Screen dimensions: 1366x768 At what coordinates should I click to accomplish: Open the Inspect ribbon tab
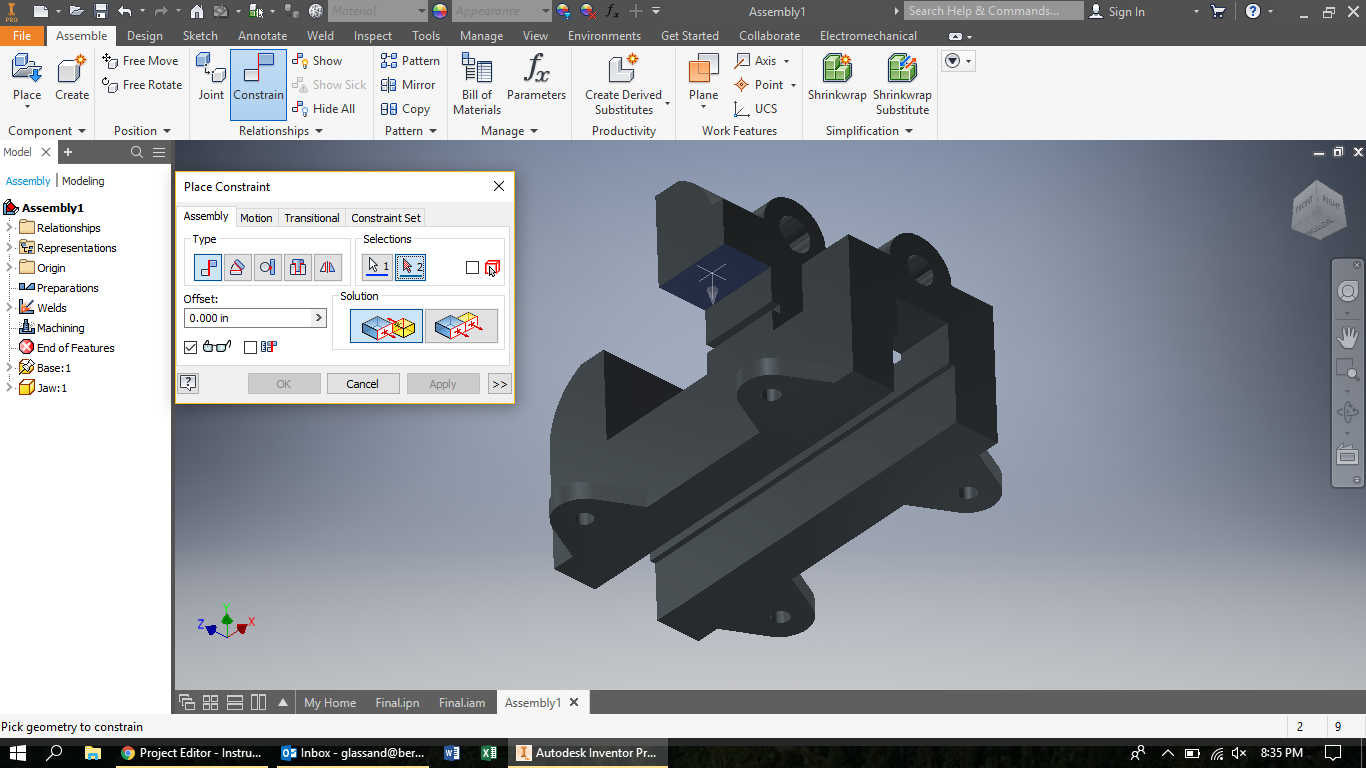[x=373, y=36]
